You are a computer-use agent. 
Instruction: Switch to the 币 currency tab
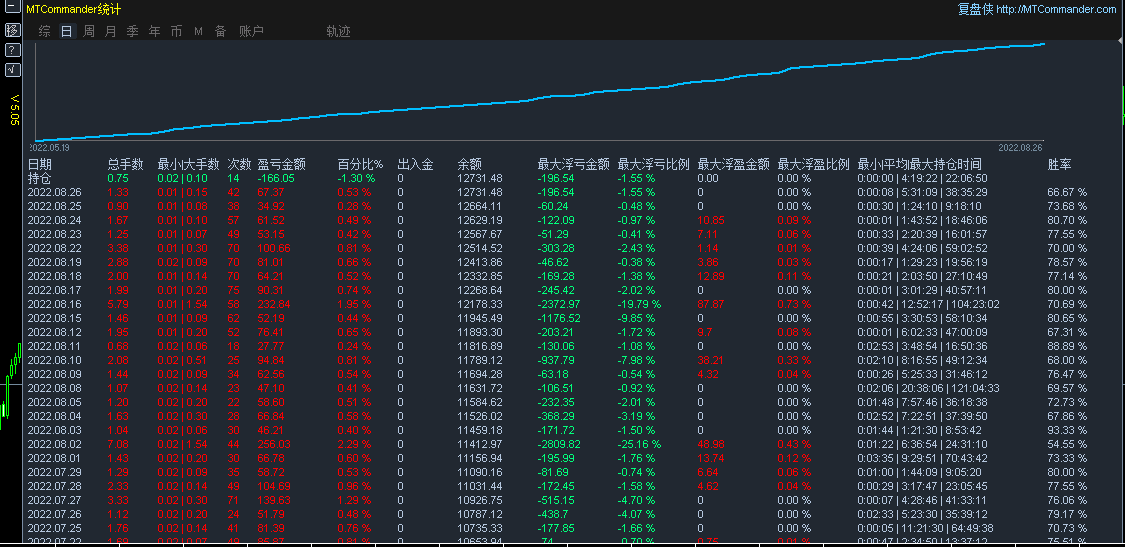(176, 31)
